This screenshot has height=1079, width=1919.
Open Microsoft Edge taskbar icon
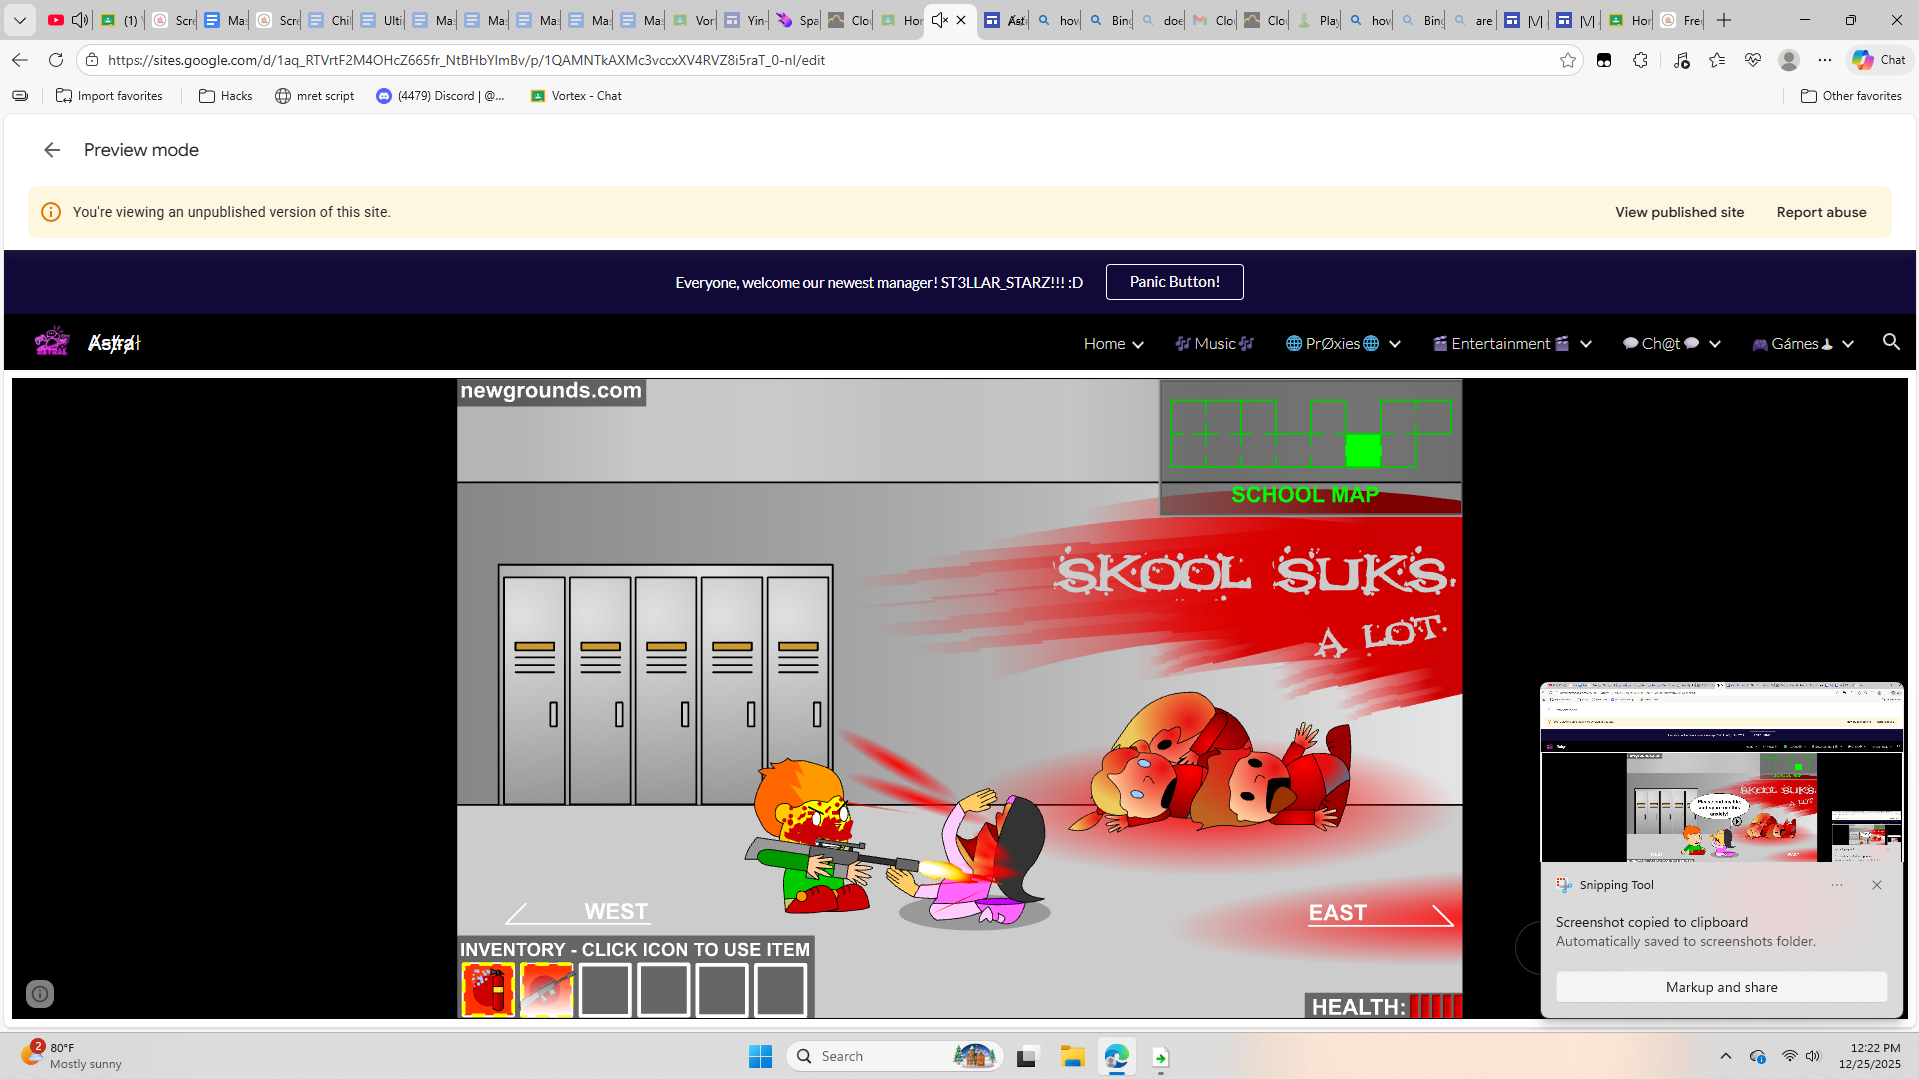click(1117, 1056)
